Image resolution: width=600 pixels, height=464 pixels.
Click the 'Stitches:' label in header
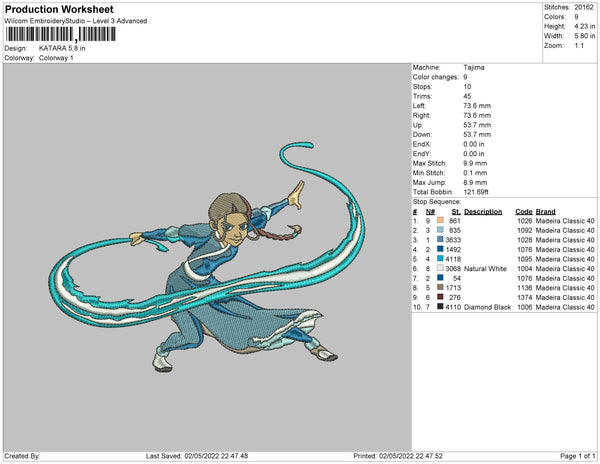pos(557,7)
